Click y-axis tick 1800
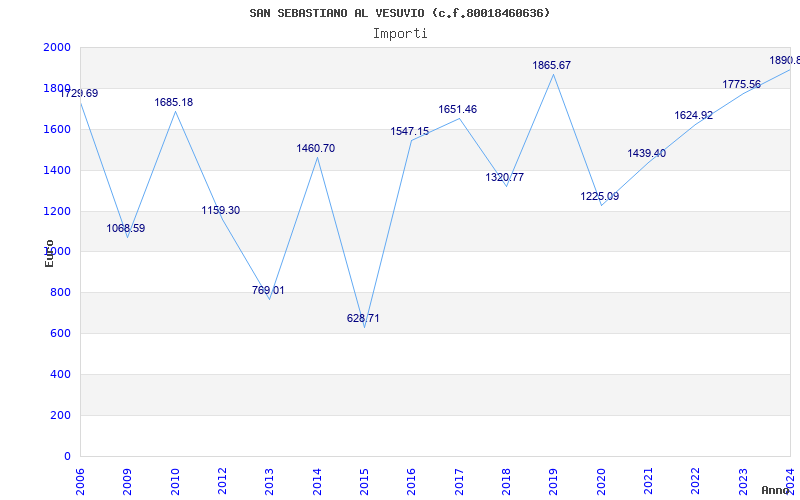The image size is (800, 500). [x=57, y=88]
